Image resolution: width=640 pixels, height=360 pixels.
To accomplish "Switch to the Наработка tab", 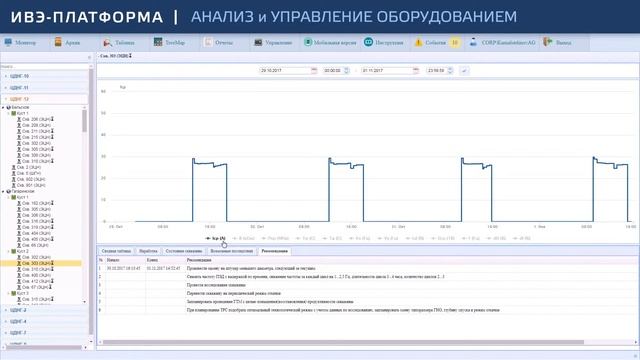I will click(x=148, y=251).
